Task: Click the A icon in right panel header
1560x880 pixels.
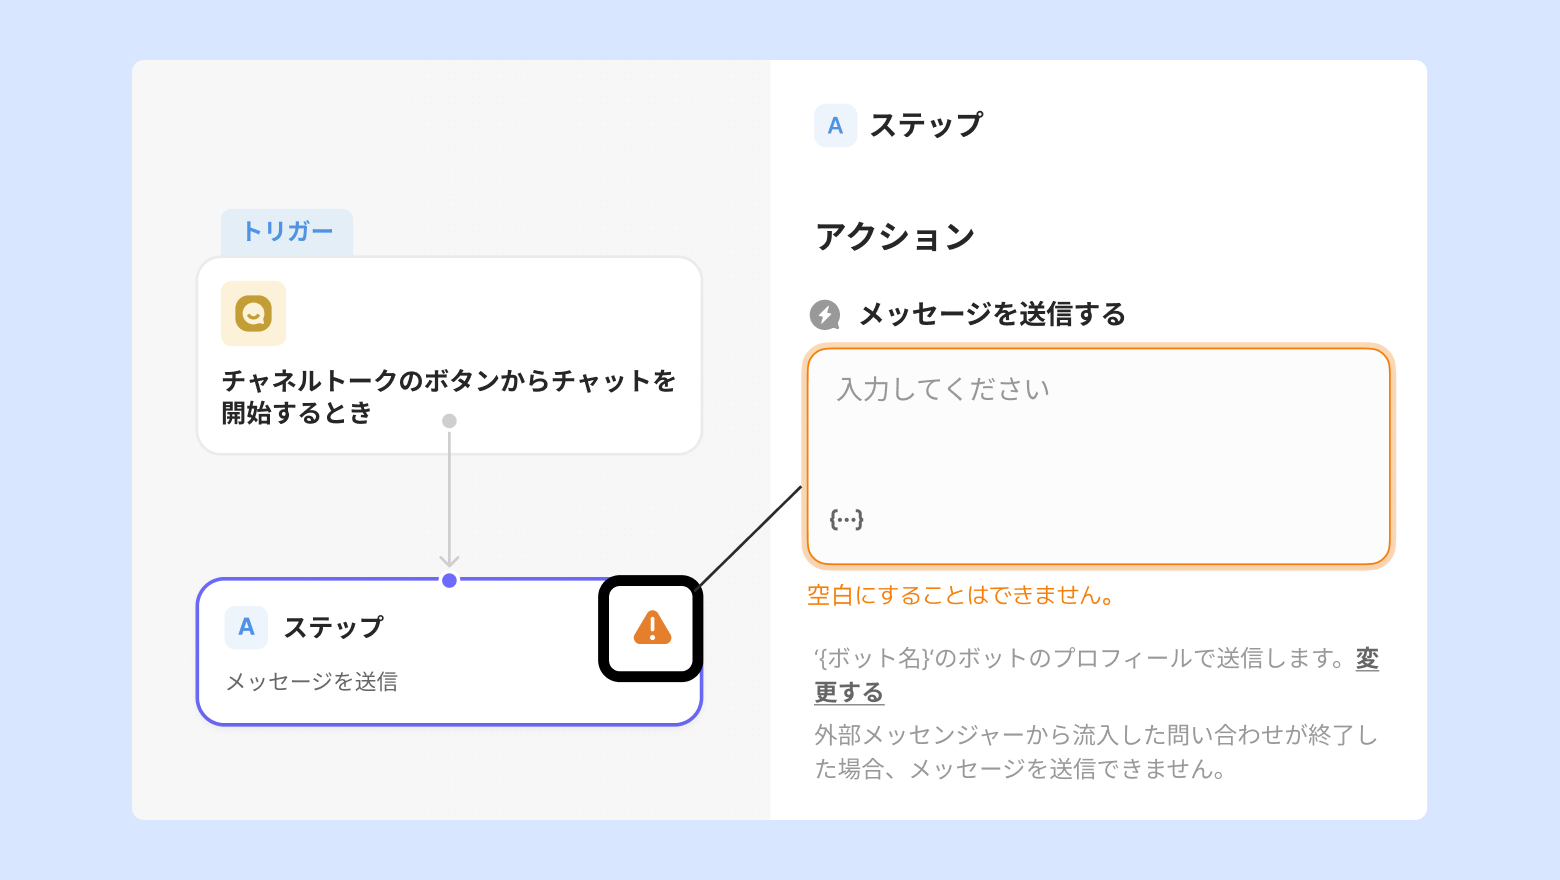Action: click(835, 126)
